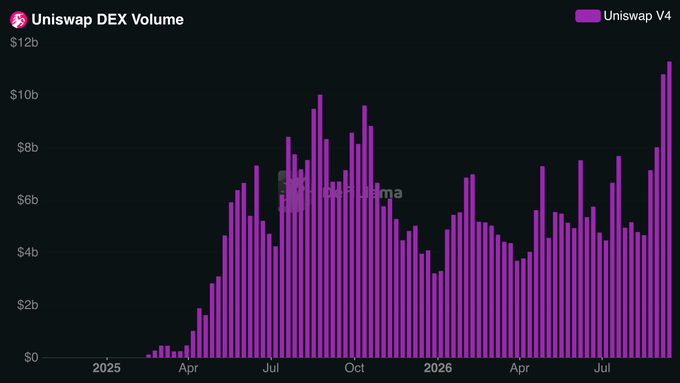The height and width of the screenshot is (383, 680).
Task: Click the tallest bar at far right
Action: click(x=669, y=210)
